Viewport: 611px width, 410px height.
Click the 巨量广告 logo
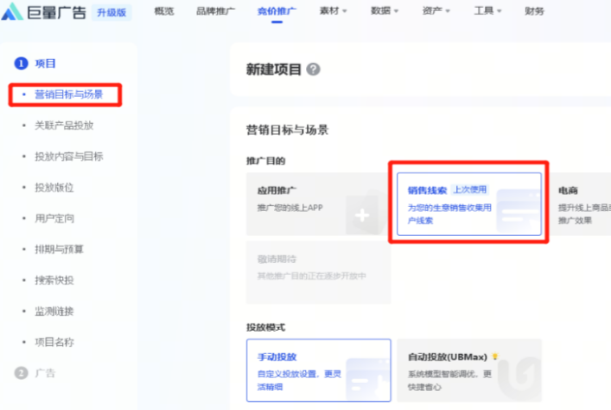pyautogui.click(x=45, y=13)
